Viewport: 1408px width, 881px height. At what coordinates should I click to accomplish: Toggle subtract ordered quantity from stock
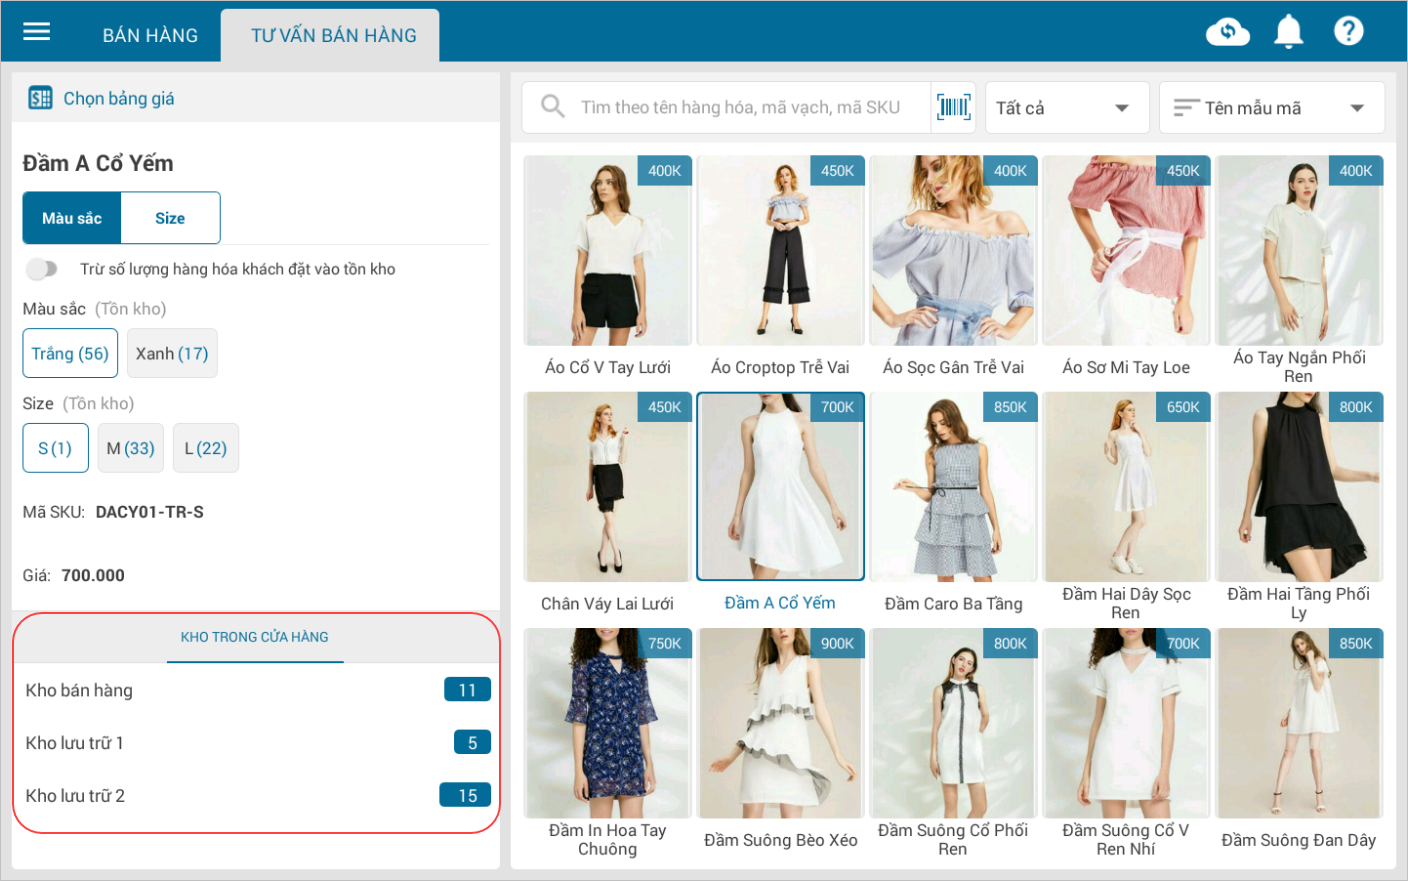42,269
